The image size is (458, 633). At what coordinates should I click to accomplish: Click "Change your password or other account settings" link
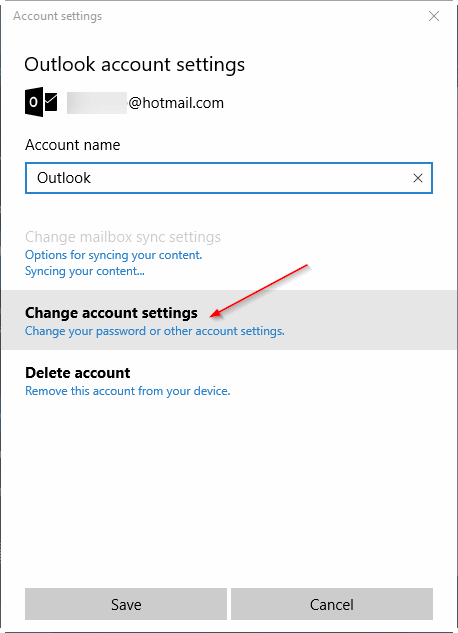pos(155,331)
